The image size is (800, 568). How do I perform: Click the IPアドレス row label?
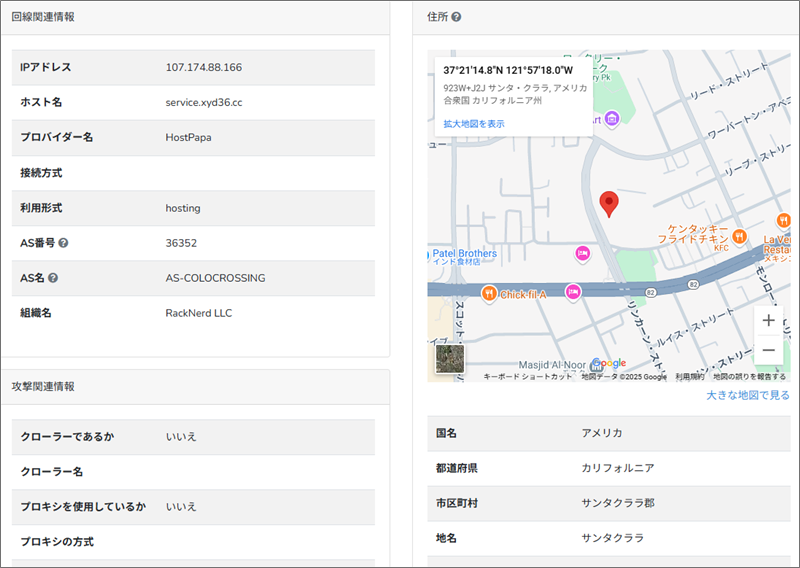(45, 67)
